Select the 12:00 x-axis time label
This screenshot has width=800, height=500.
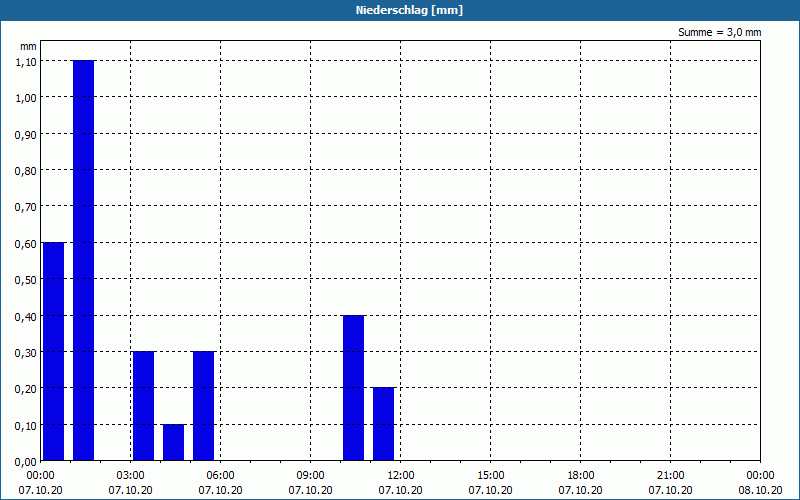coord(401,476)
